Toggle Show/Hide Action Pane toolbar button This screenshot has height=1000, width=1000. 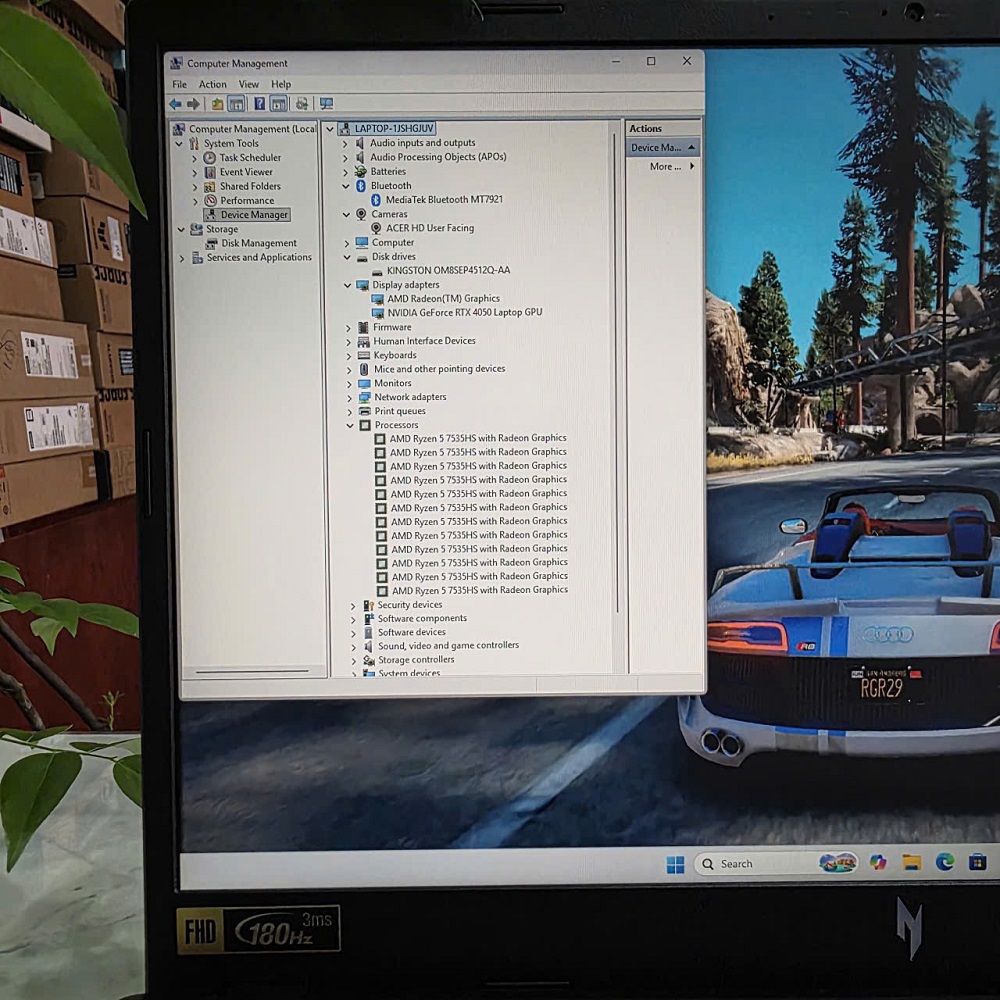pos(279,103)
